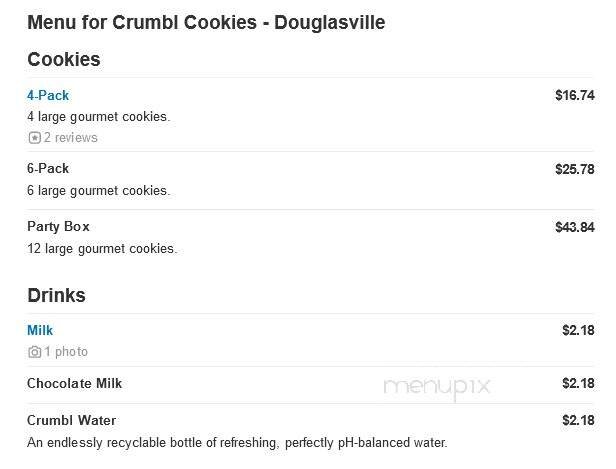Click the '2 reviews' text under 4-Pack
Image resolution: width=616 pixels, height=469 pixels.
[x=70, y=138]
